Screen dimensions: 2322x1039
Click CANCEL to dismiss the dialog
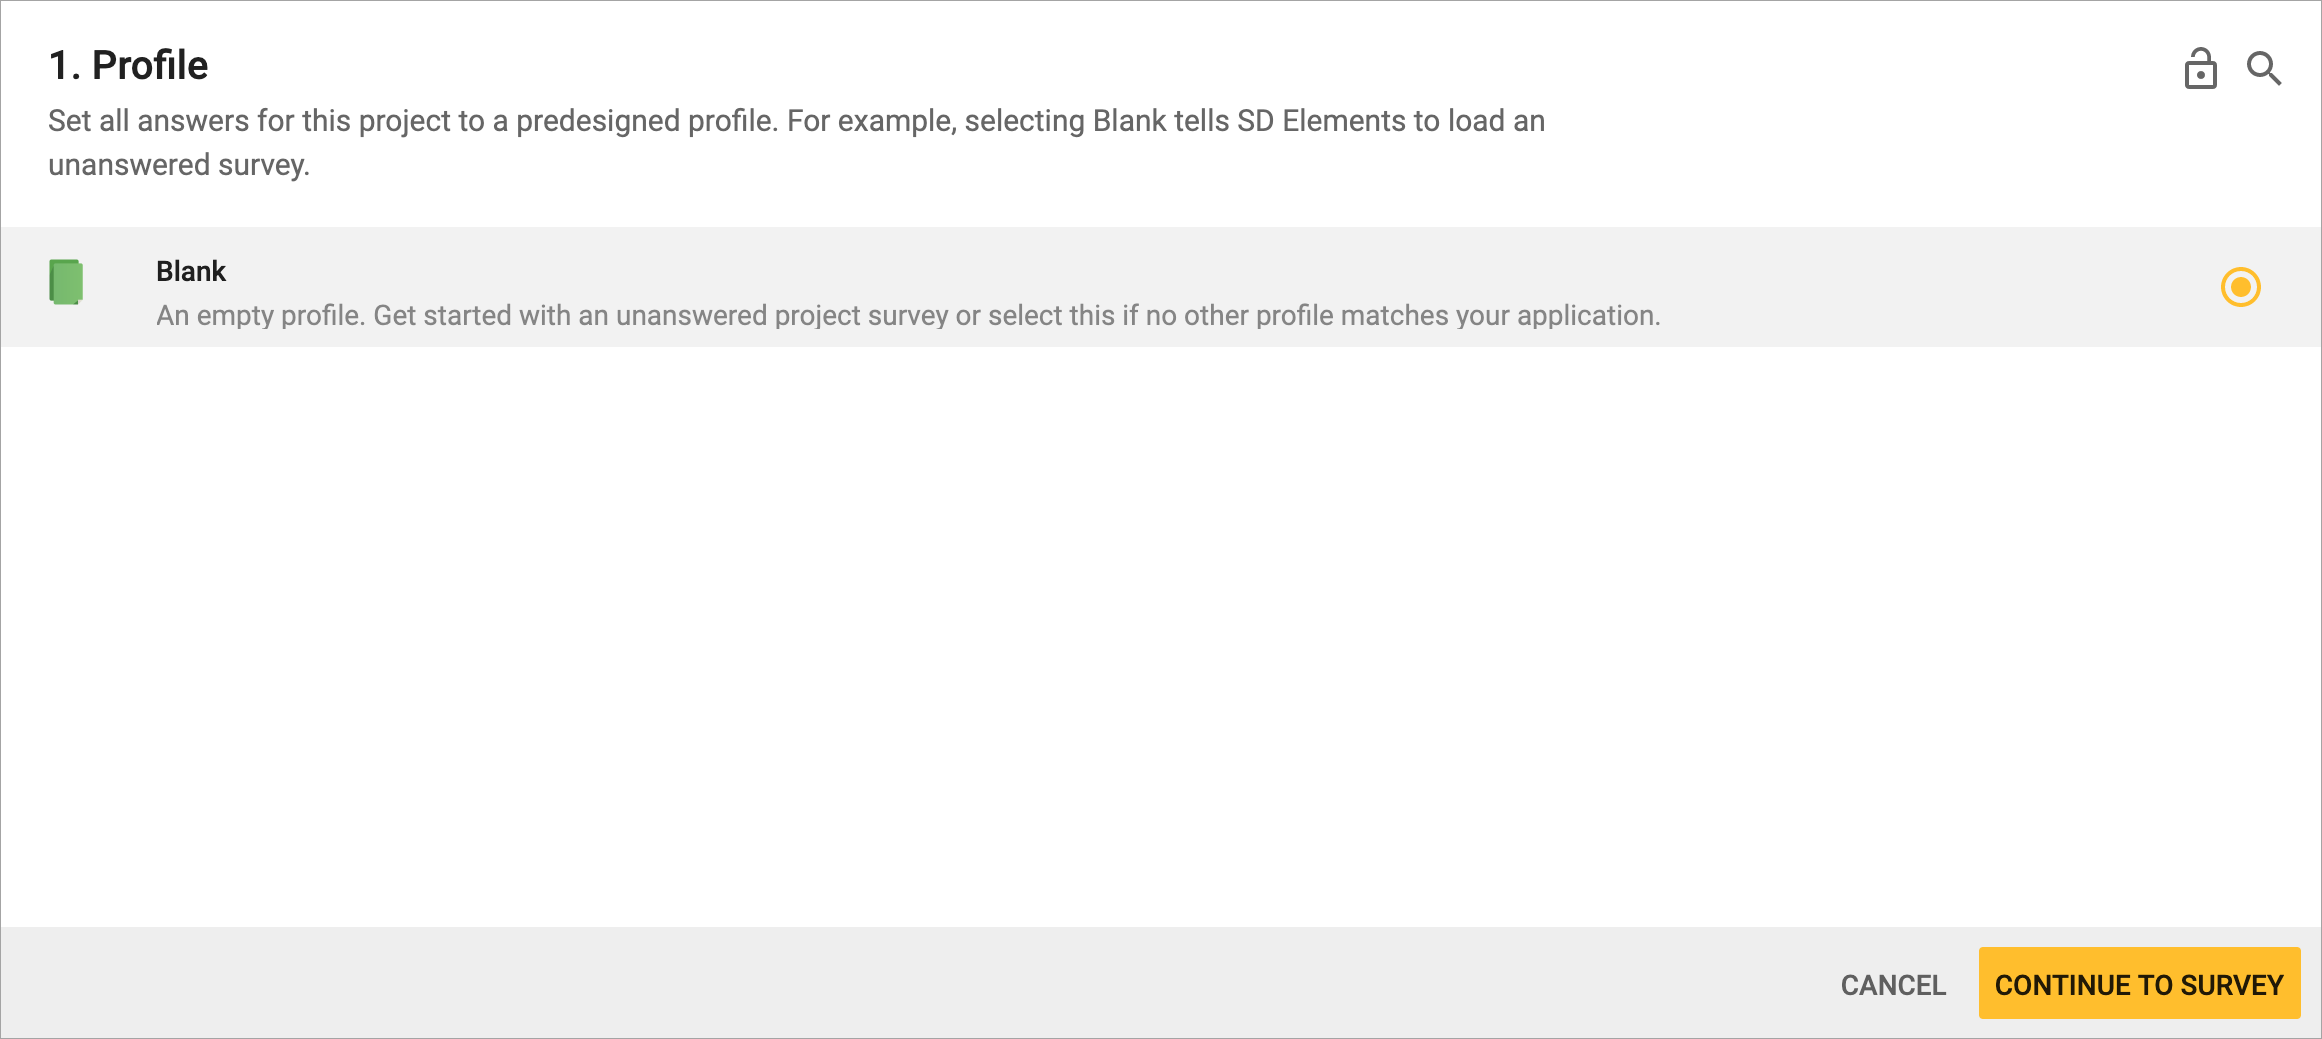point(1891,984)
